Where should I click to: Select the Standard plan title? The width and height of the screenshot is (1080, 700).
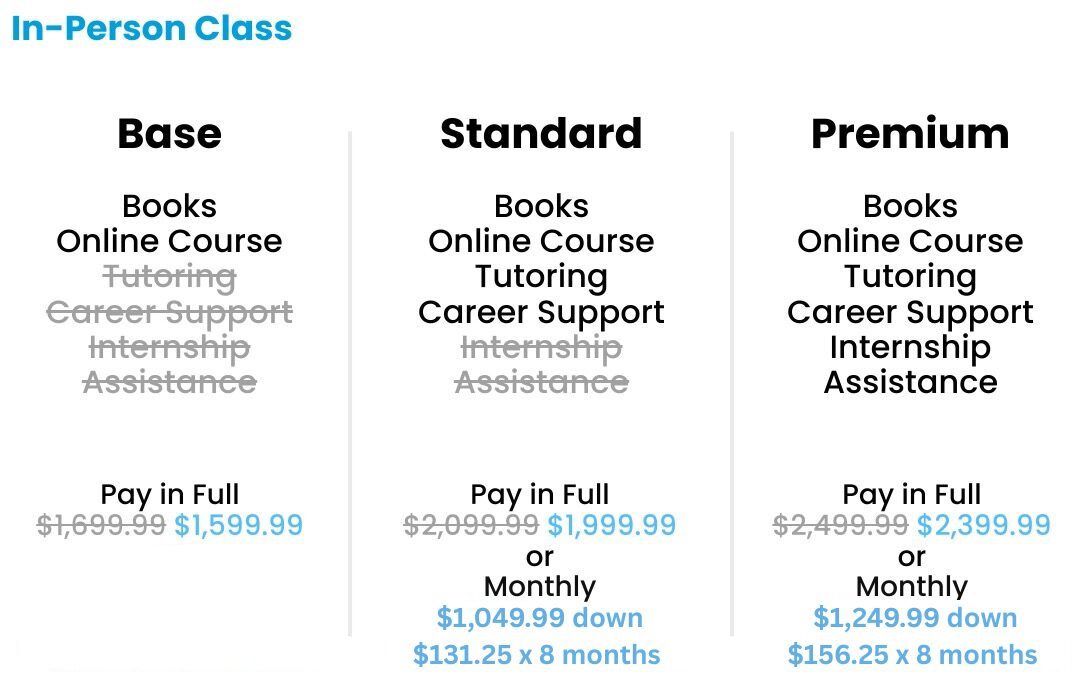[541, 134]
